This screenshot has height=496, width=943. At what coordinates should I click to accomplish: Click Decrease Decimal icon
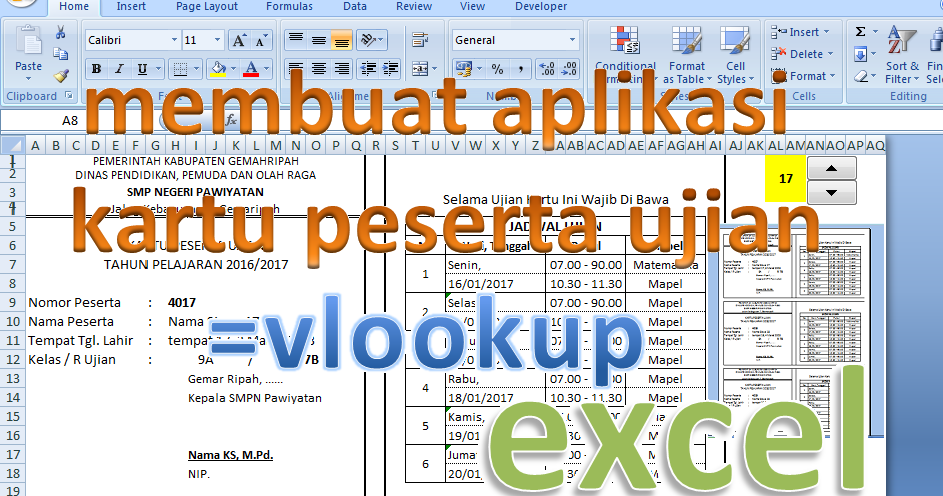pos(569,69)
